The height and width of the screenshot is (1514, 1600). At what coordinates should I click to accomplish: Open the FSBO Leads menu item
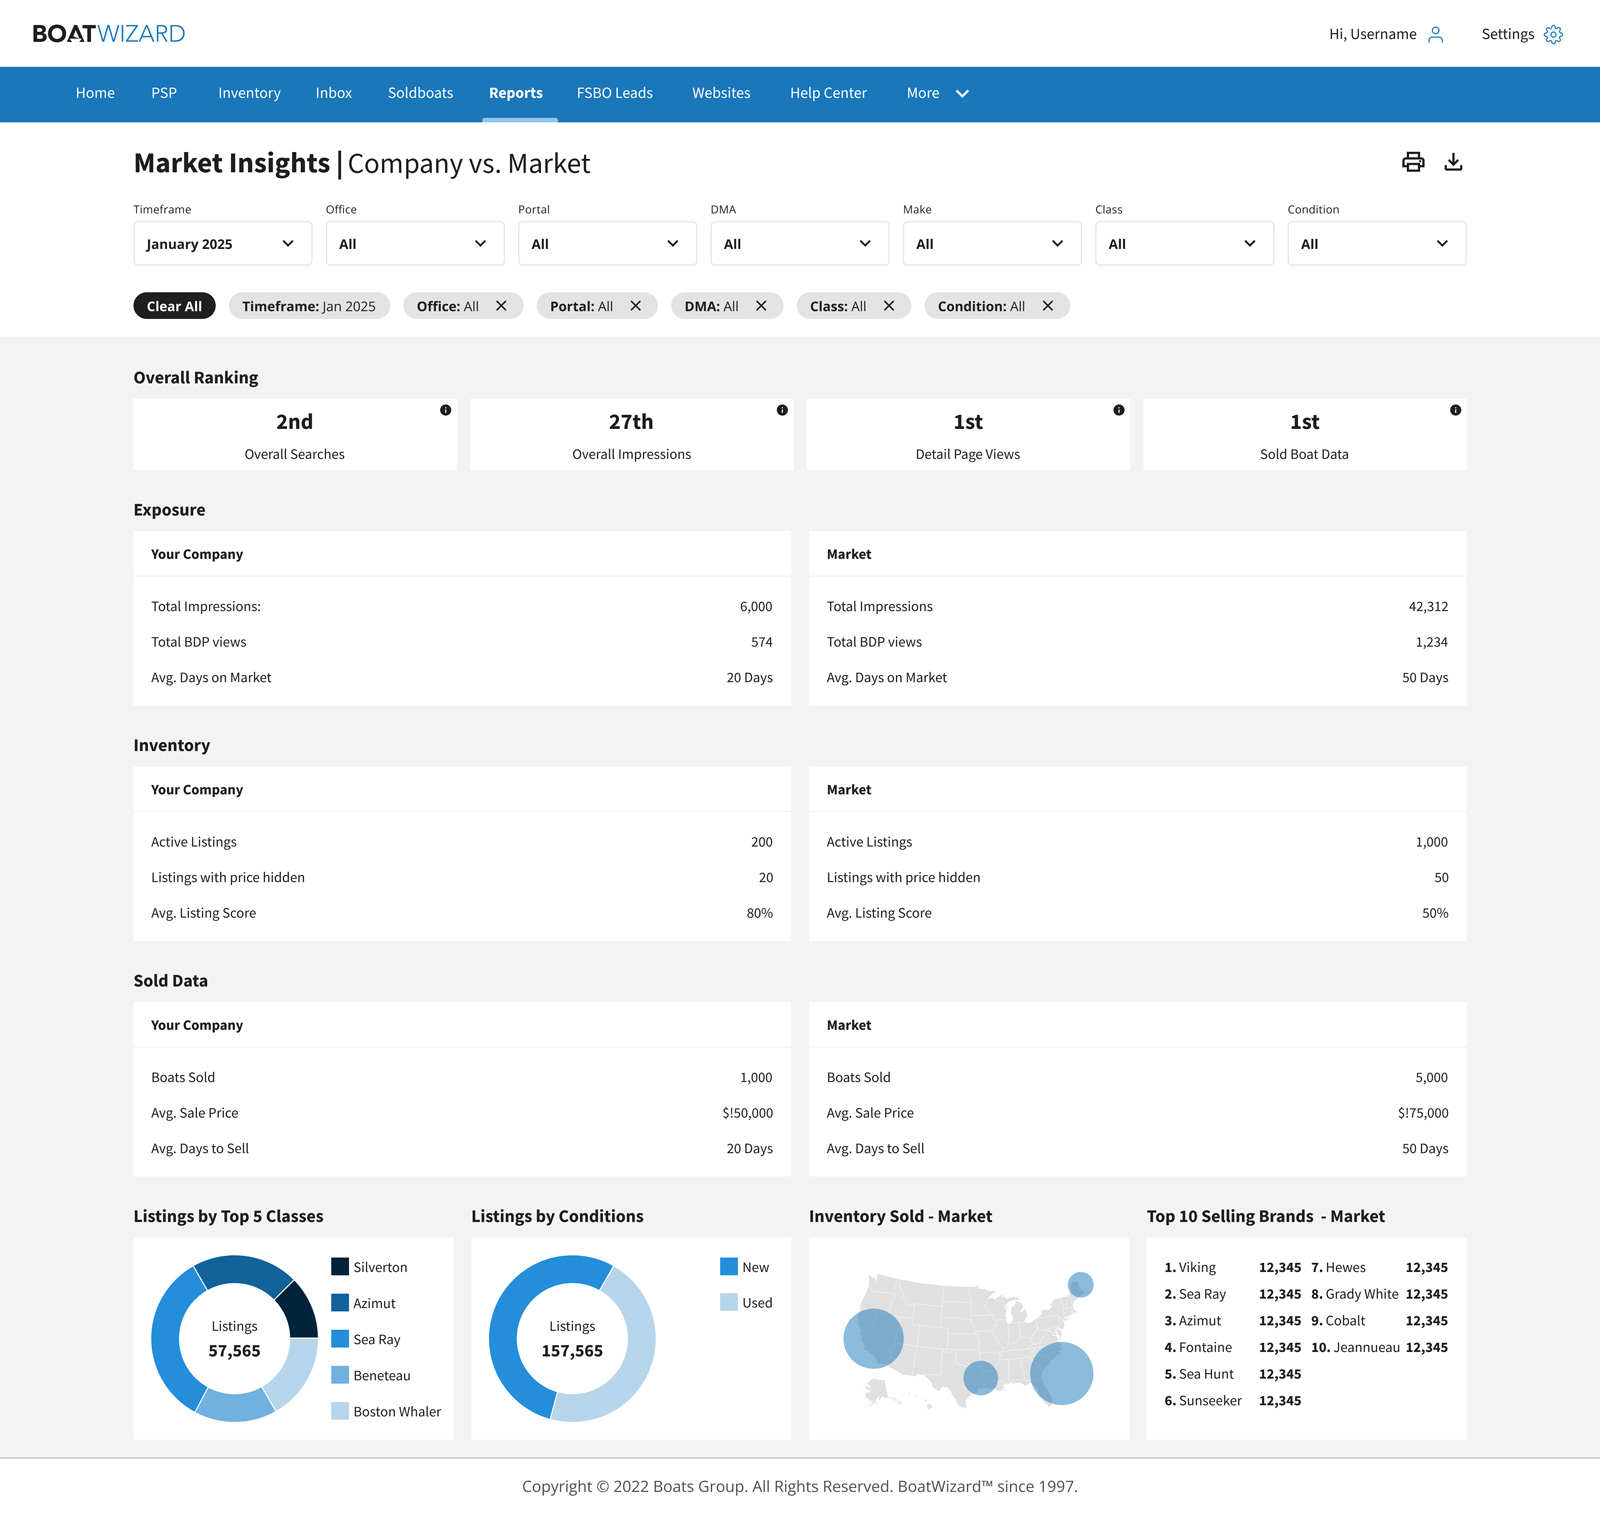613,93
